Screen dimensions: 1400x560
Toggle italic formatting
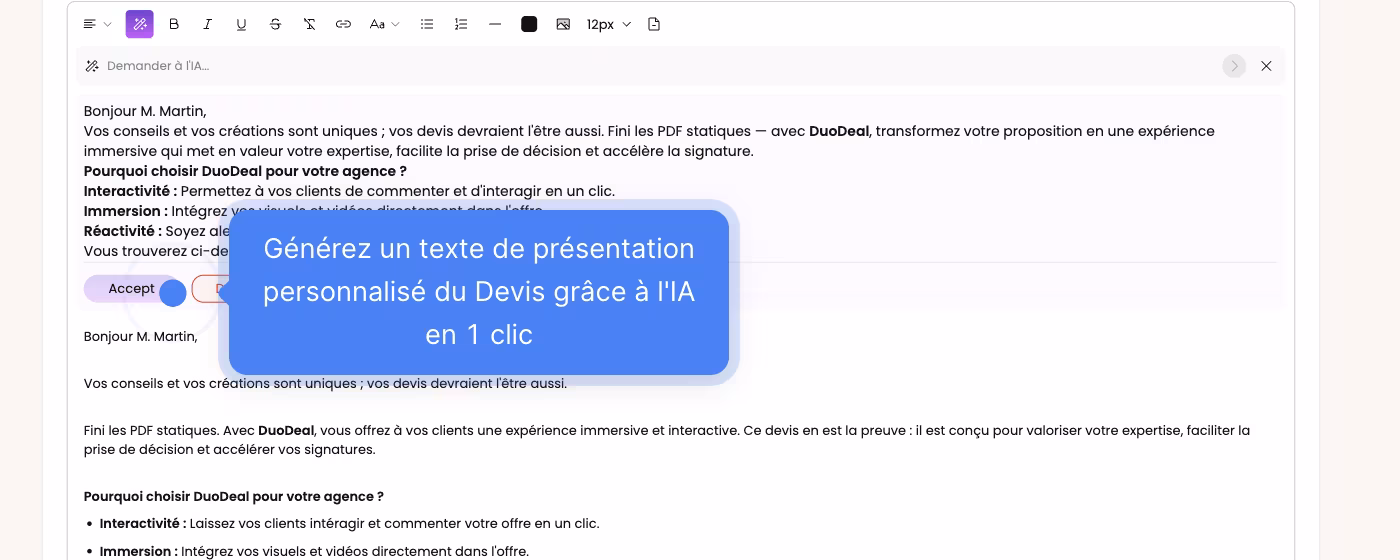point(208,24)
